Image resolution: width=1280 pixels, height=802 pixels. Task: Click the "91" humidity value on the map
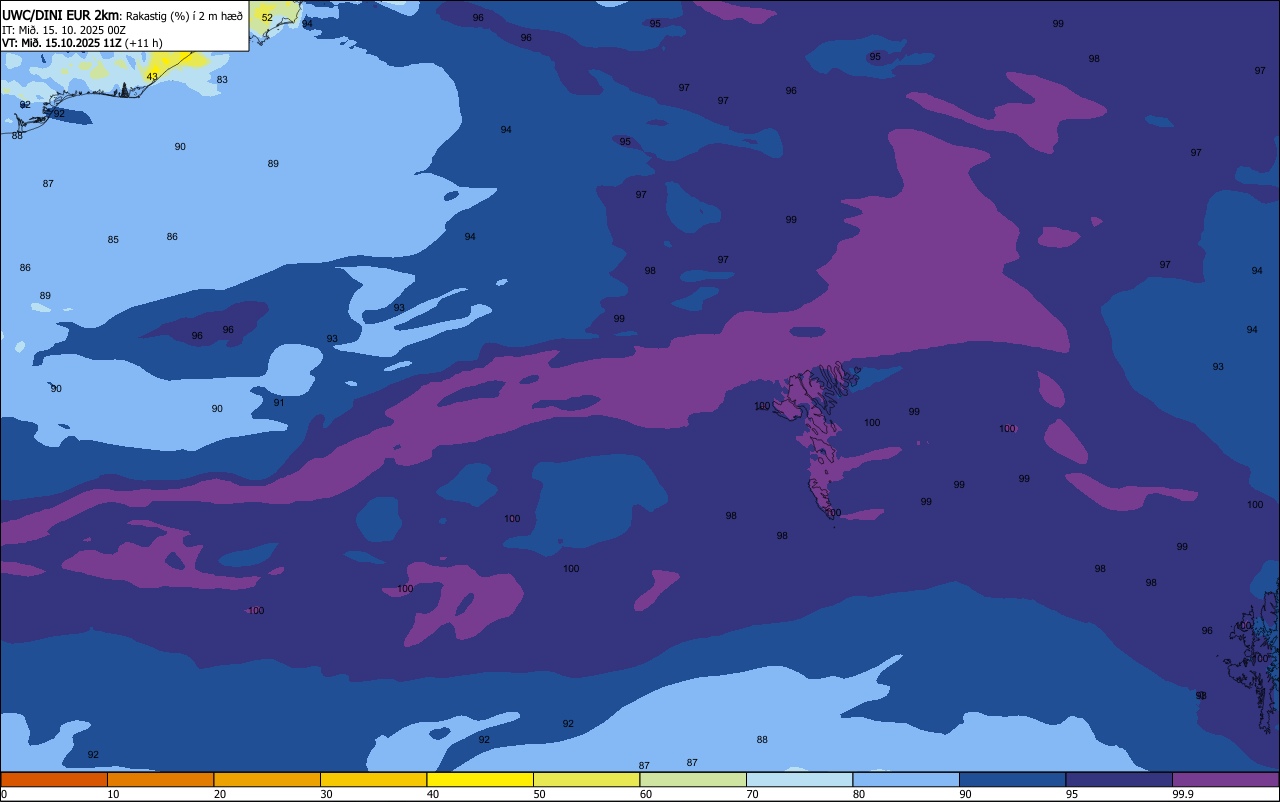[x=279, y=403]
